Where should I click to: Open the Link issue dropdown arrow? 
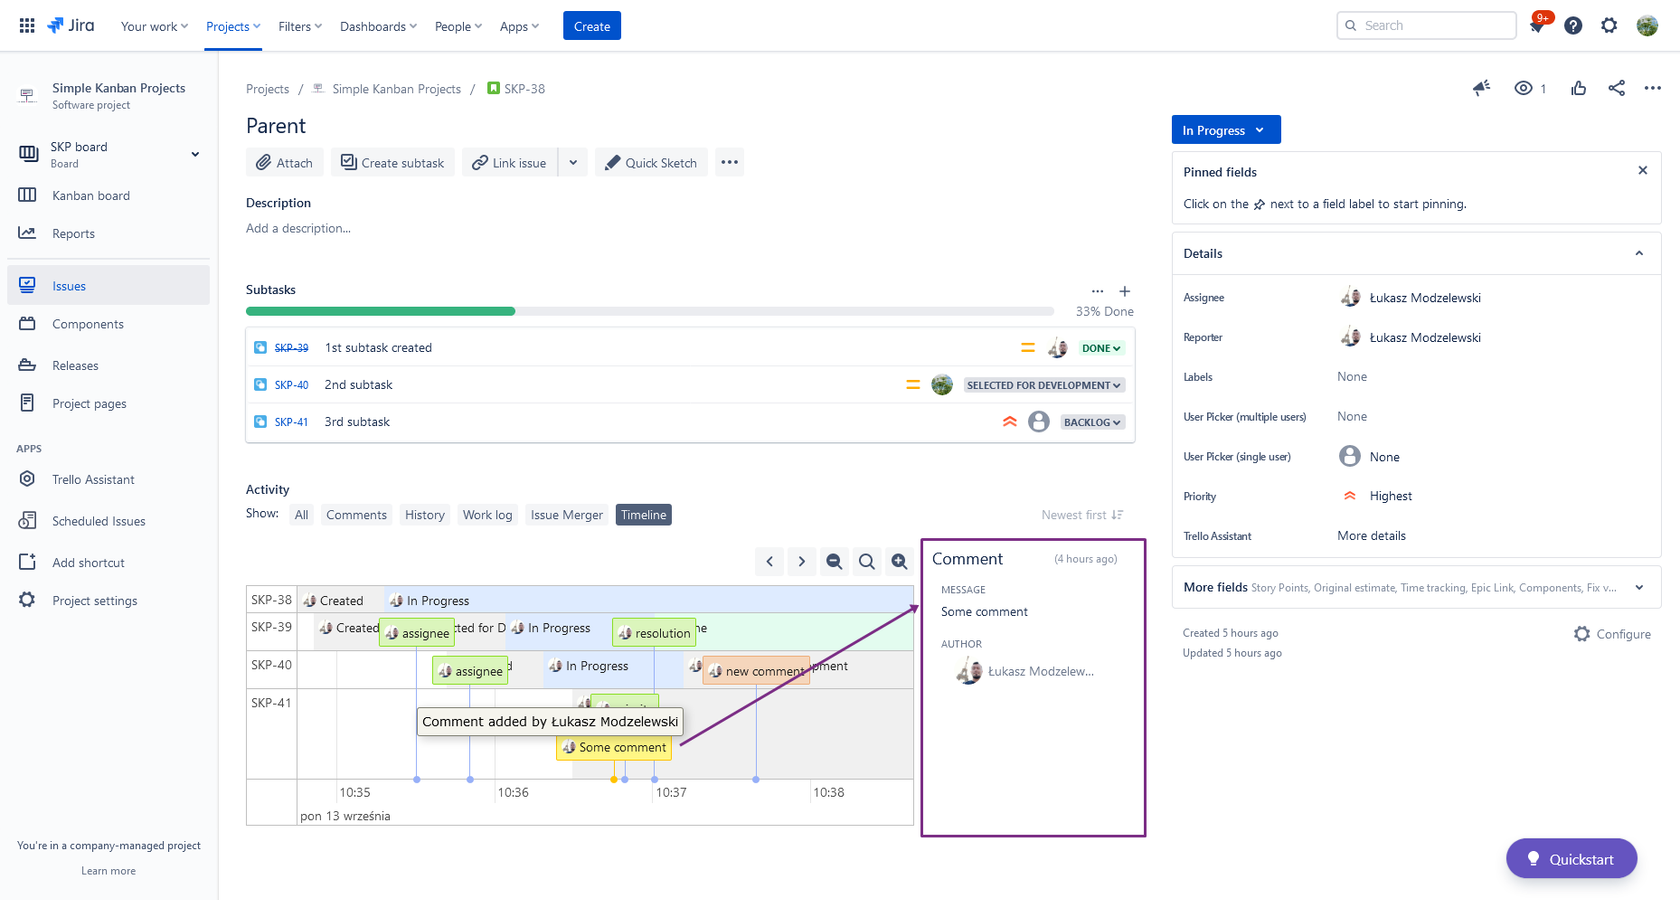(x=573, y=162)
